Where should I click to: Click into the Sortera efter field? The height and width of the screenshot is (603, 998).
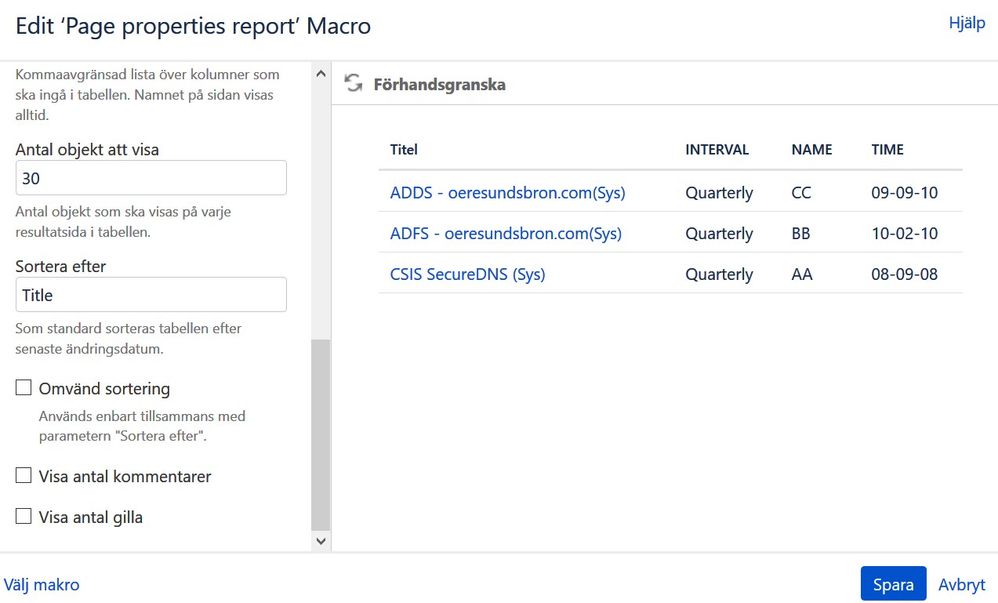pyautogui.click(x=151, y=295)
